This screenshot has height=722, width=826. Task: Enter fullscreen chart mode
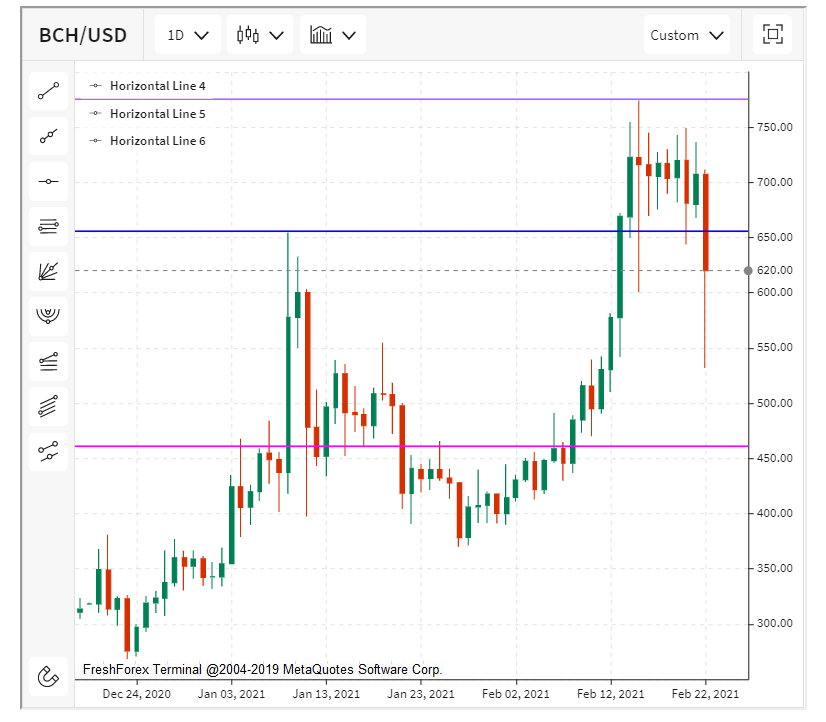(x=773, y=35)
